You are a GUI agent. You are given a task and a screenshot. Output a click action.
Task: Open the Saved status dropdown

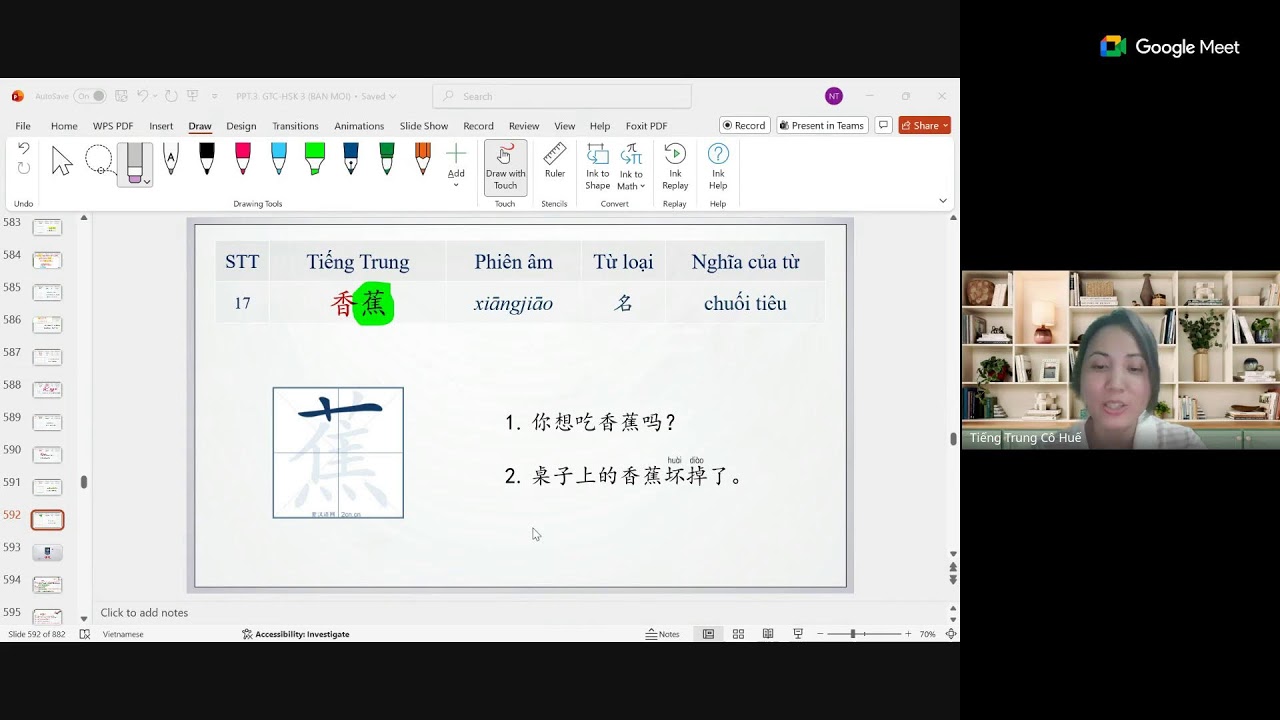pos(379,96)
